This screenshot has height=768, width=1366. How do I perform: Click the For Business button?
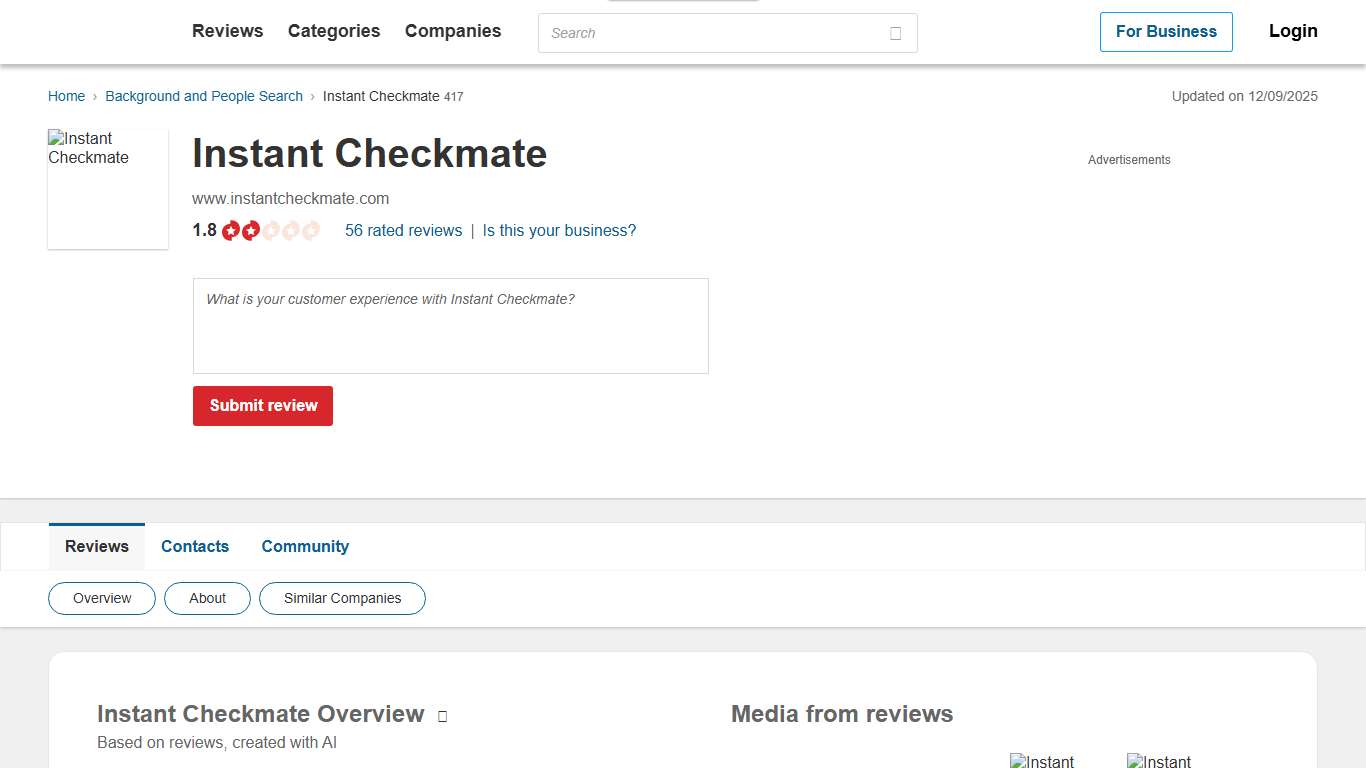coord(1166,32)
